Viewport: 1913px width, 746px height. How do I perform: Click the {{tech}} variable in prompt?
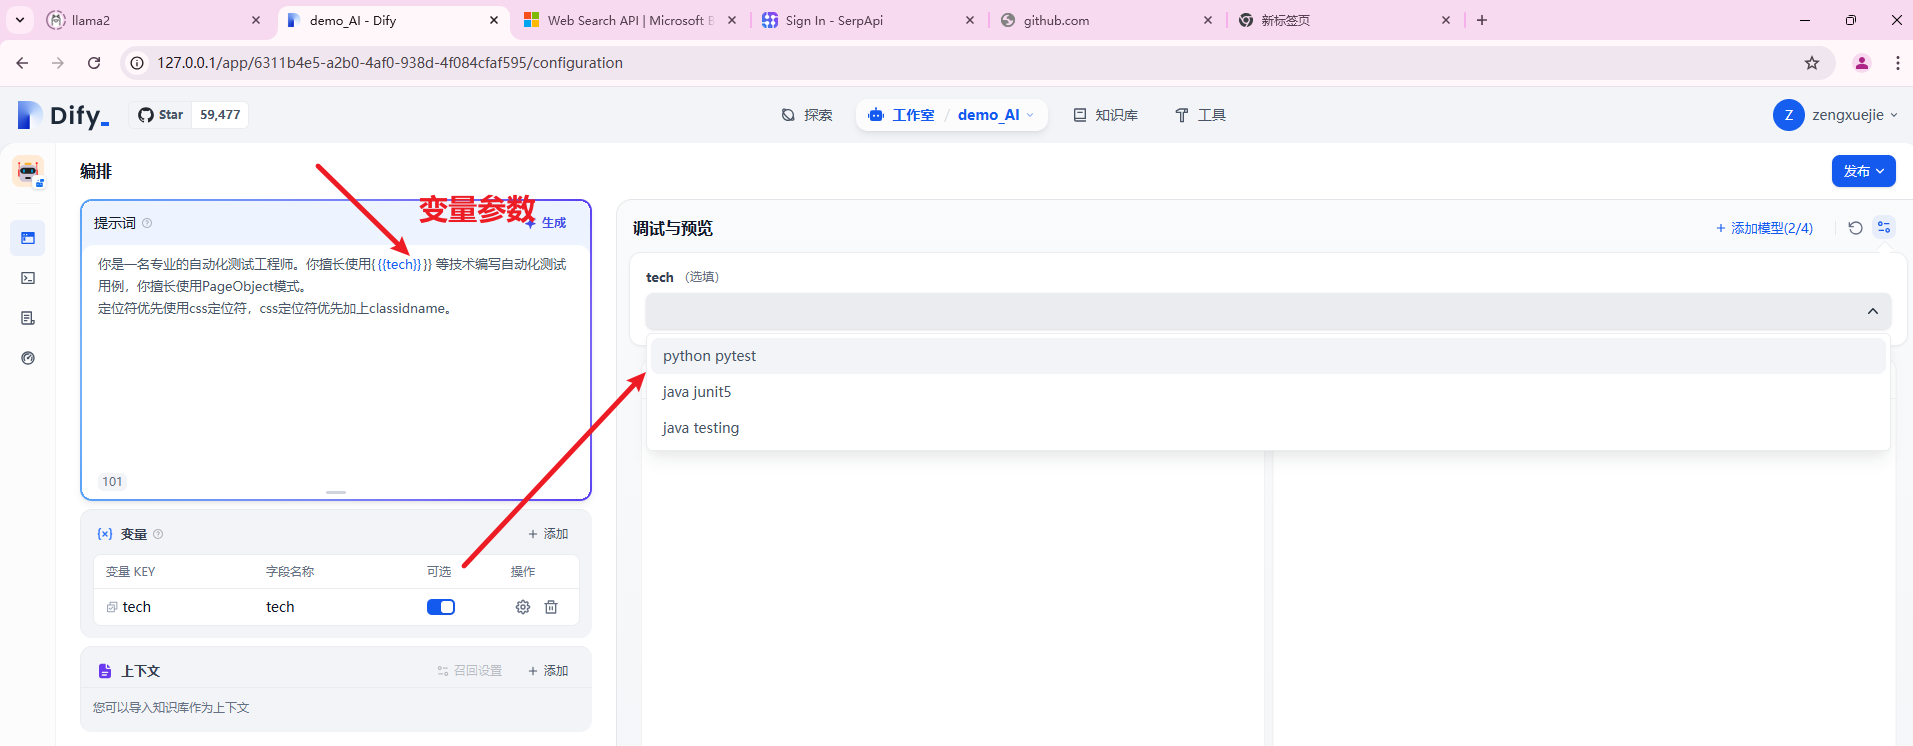[400, 265]
